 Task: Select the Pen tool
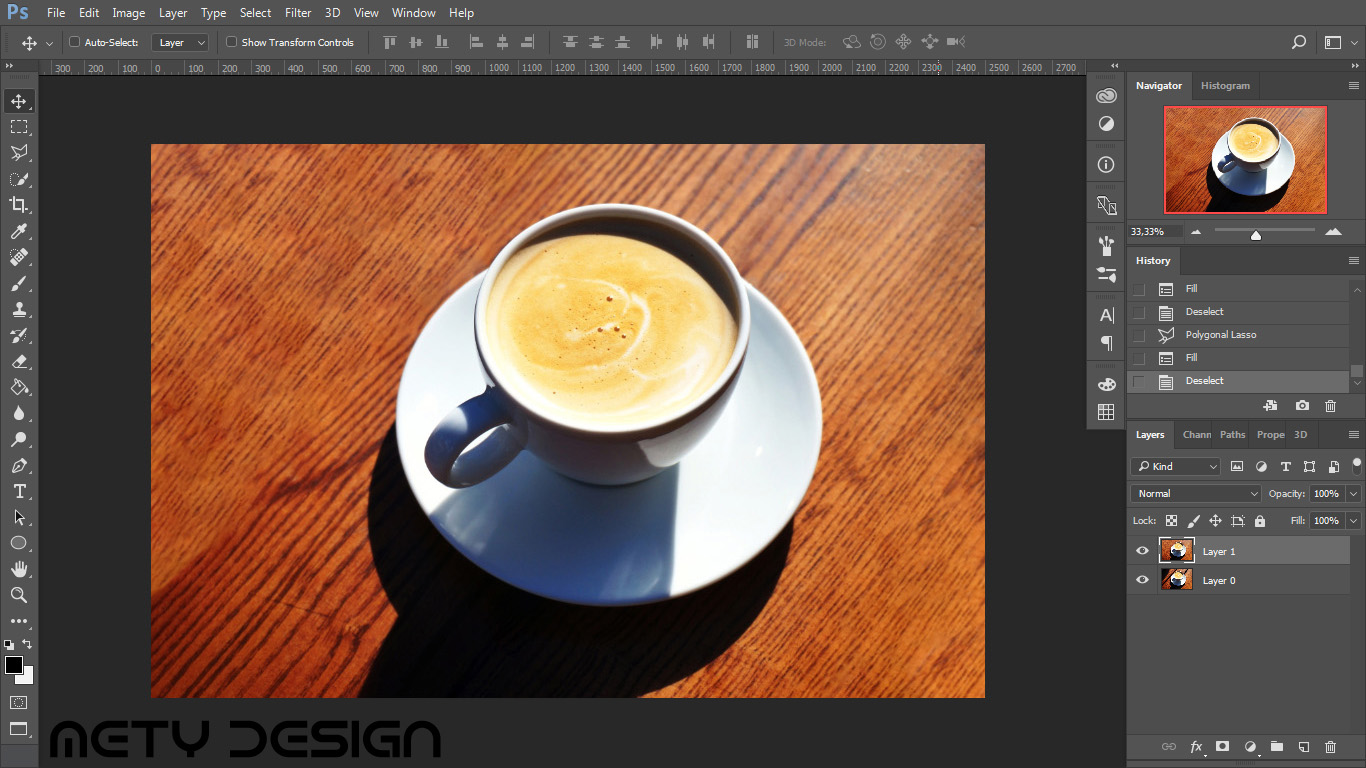19,465
